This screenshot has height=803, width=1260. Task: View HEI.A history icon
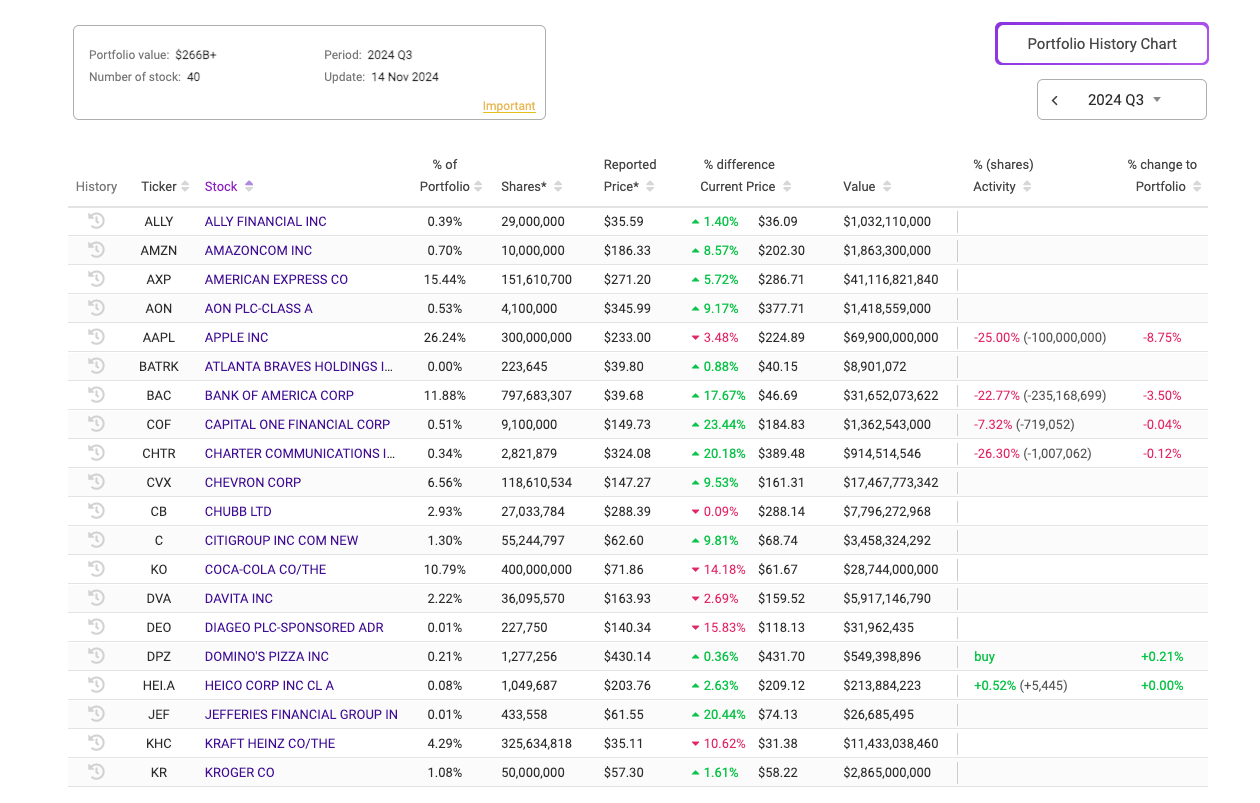point(96,685)
